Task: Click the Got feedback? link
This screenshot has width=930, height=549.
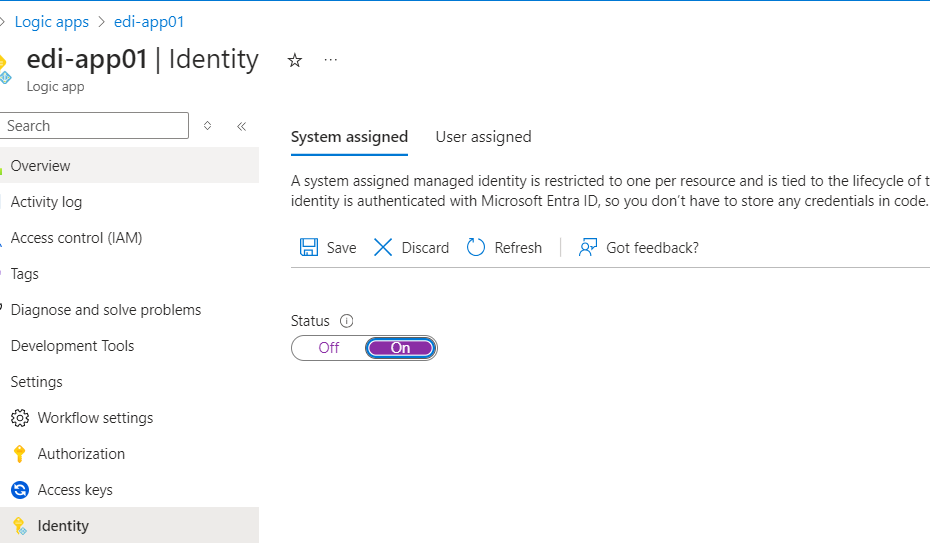Action: click(x=652, y=248)
